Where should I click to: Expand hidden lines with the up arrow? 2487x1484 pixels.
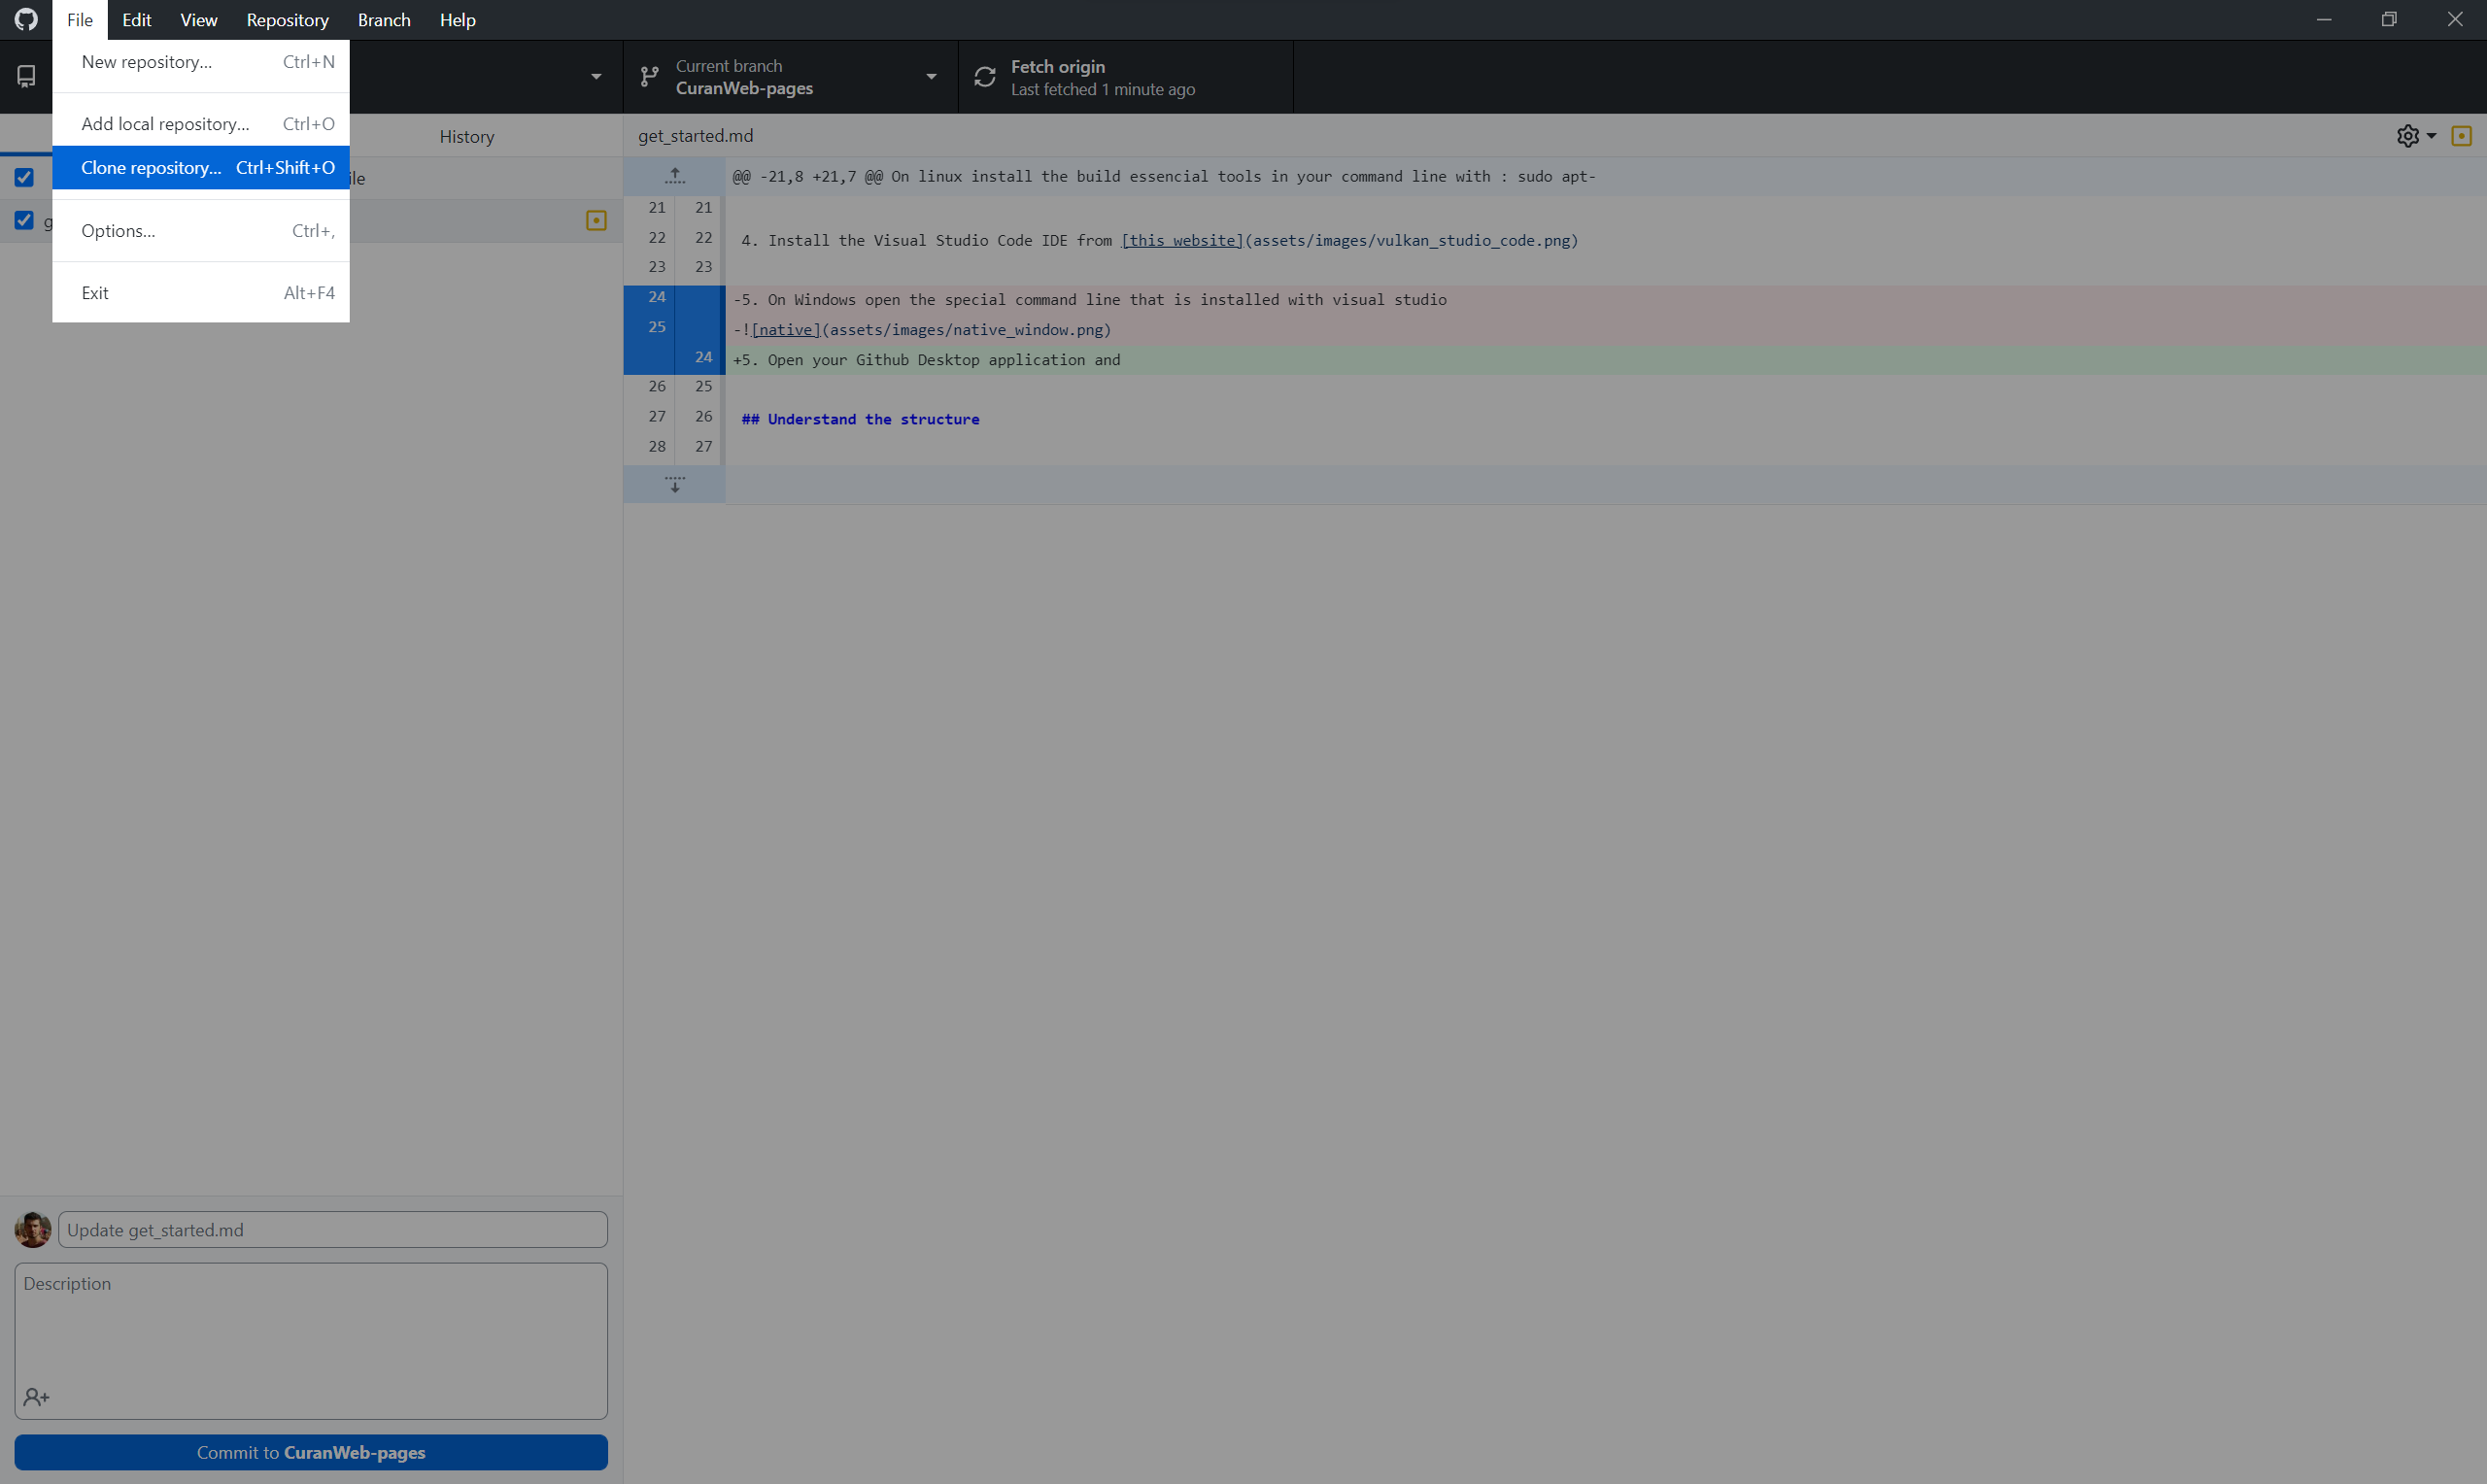point(674,175)
